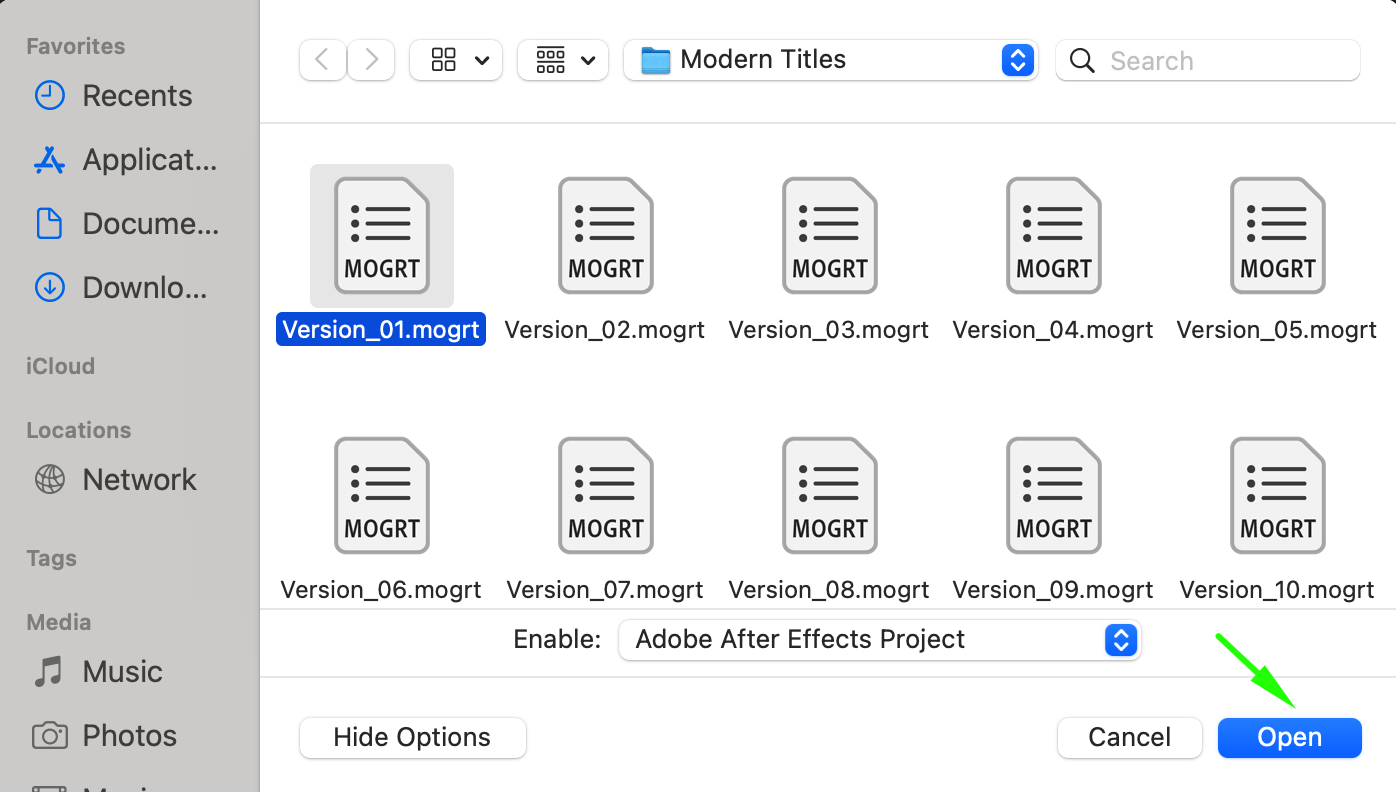Click the Version_10.mogrt thumbnail
1396x792 pixels.
(x=1277, y=495)
